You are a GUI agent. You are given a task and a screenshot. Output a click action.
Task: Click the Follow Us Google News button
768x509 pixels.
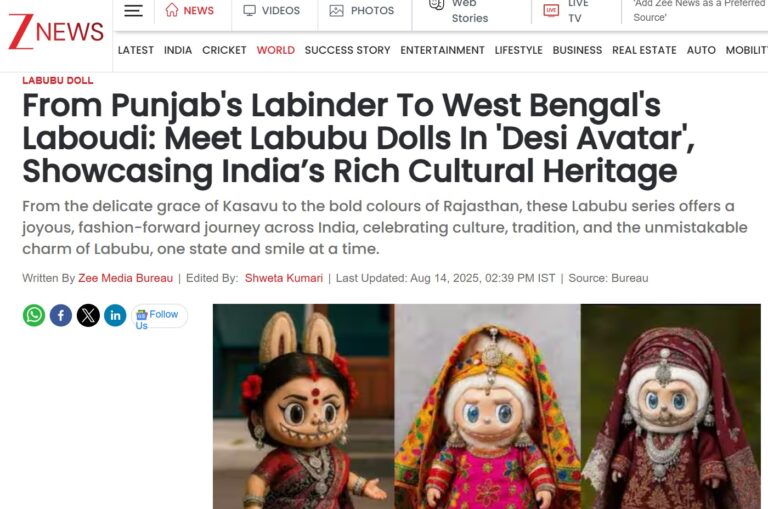[159, 316]
